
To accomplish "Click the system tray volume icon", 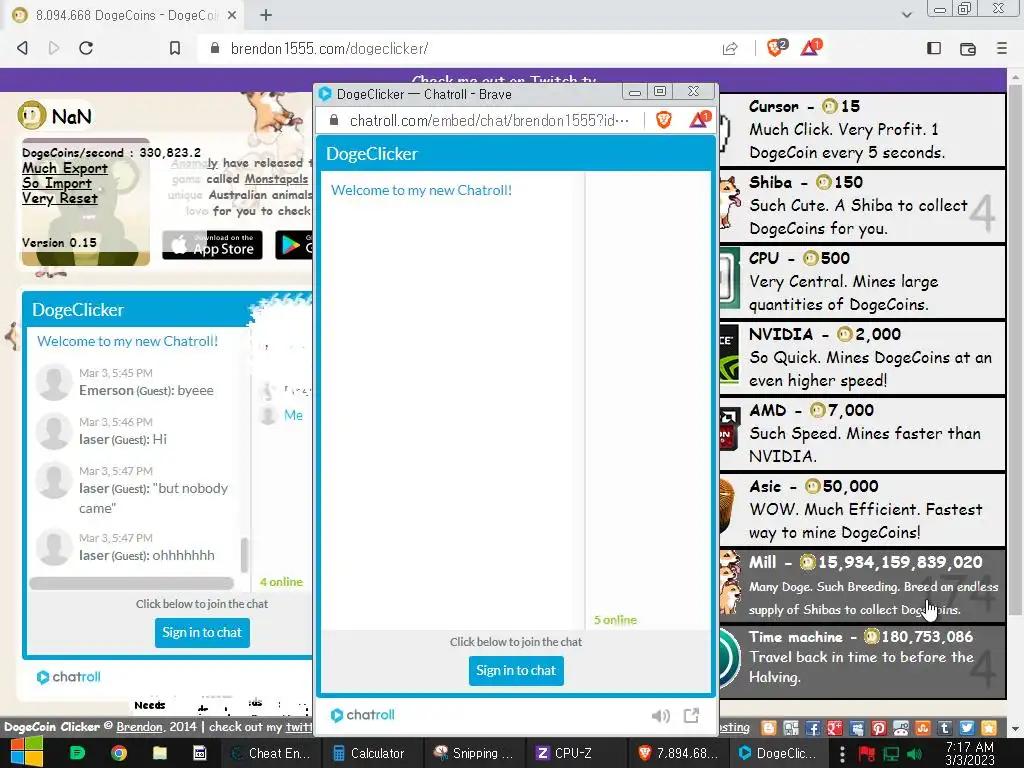I will (x=914, y=754).
